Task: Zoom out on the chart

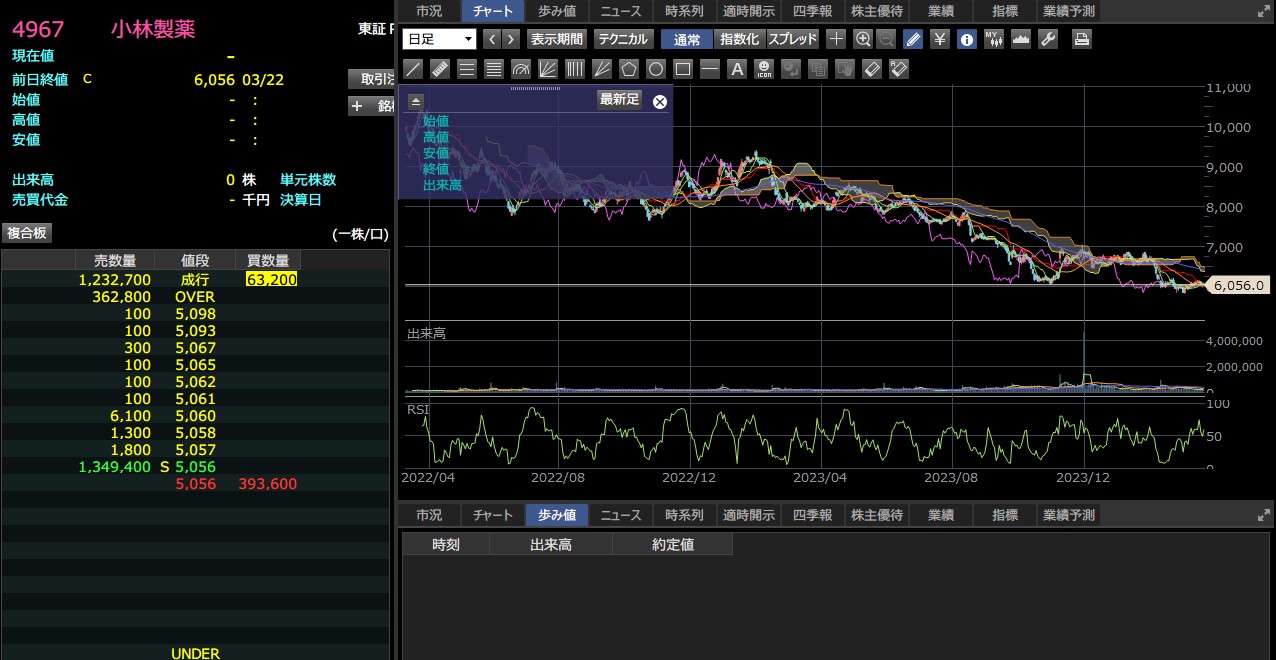Action: 885,39
